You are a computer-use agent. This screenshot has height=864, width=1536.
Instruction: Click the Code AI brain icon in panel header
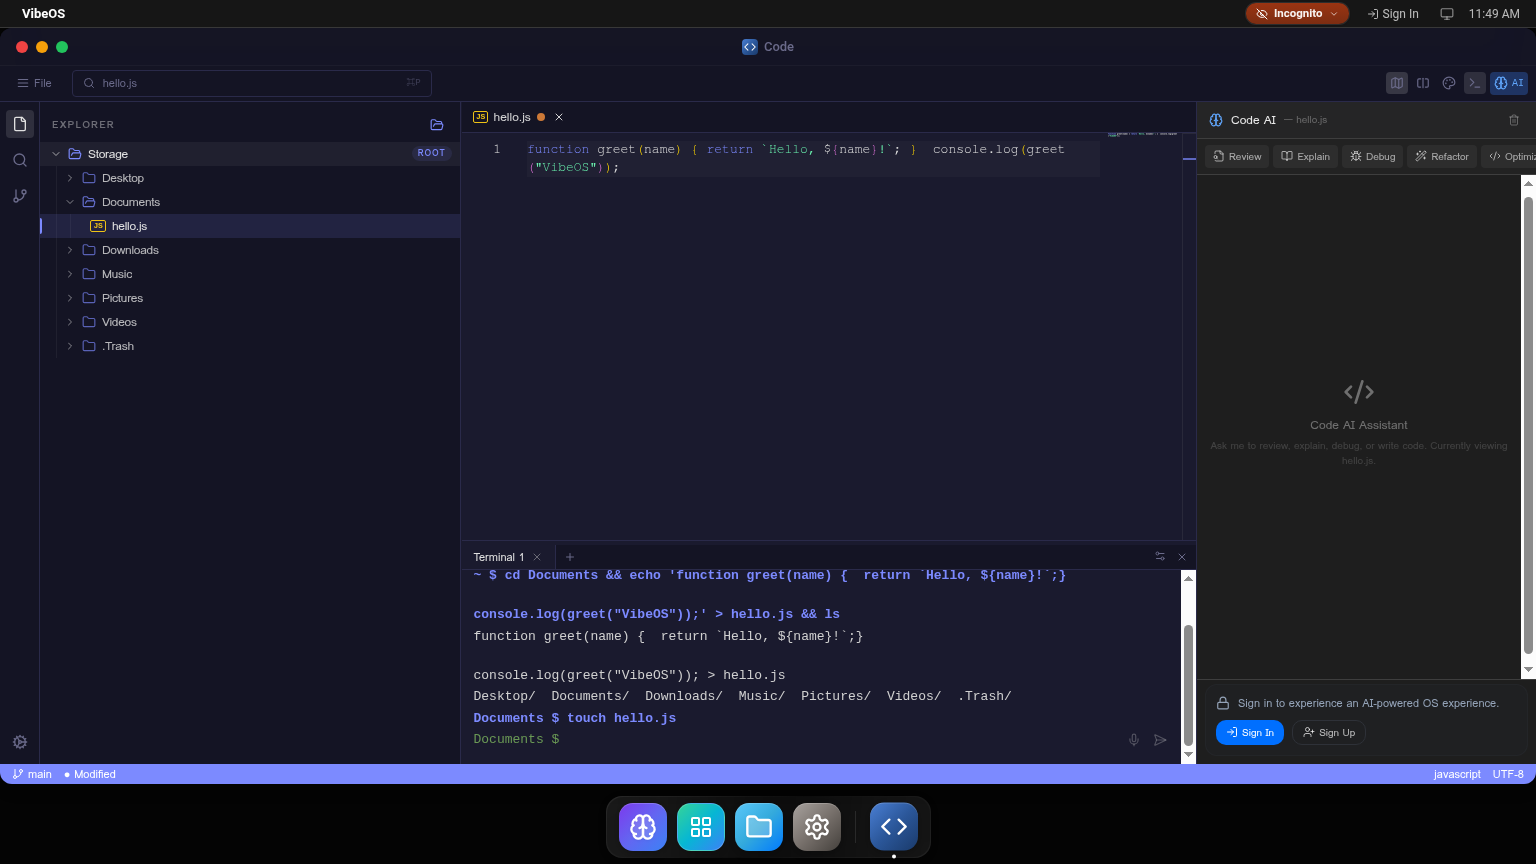[x=1216, y=120]
